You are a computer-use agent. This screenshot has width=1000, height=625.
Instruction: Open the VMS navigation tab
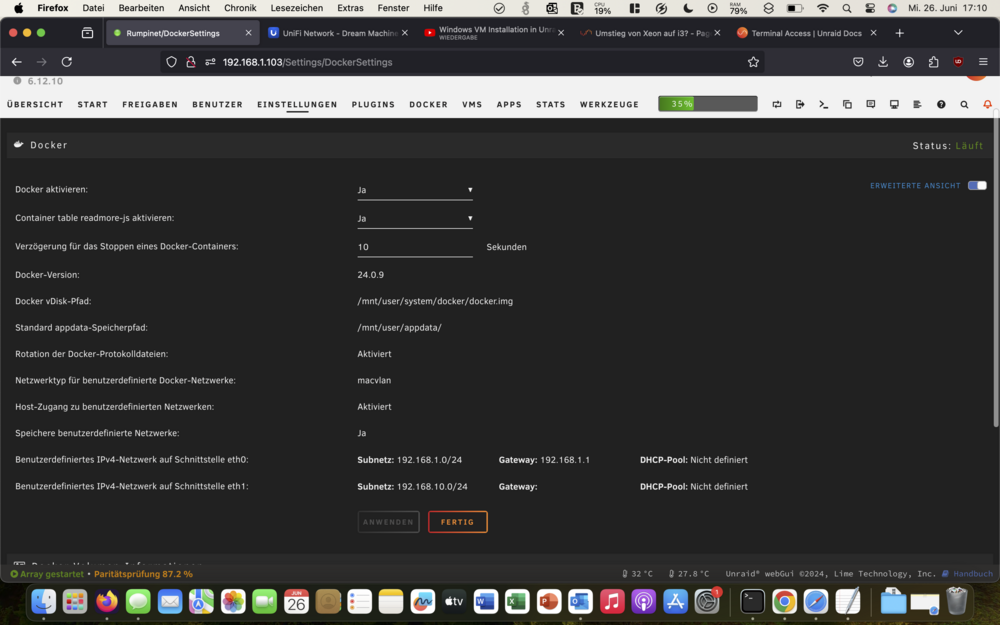[472, 105]
